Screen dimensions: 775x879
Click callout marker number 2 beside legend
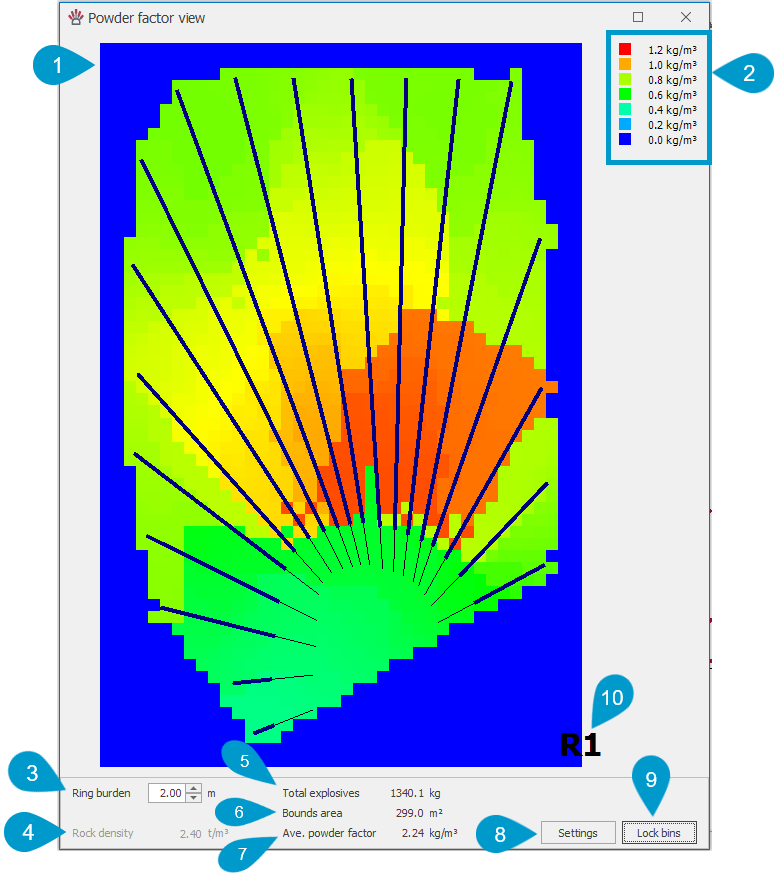[x=746, y=72]
